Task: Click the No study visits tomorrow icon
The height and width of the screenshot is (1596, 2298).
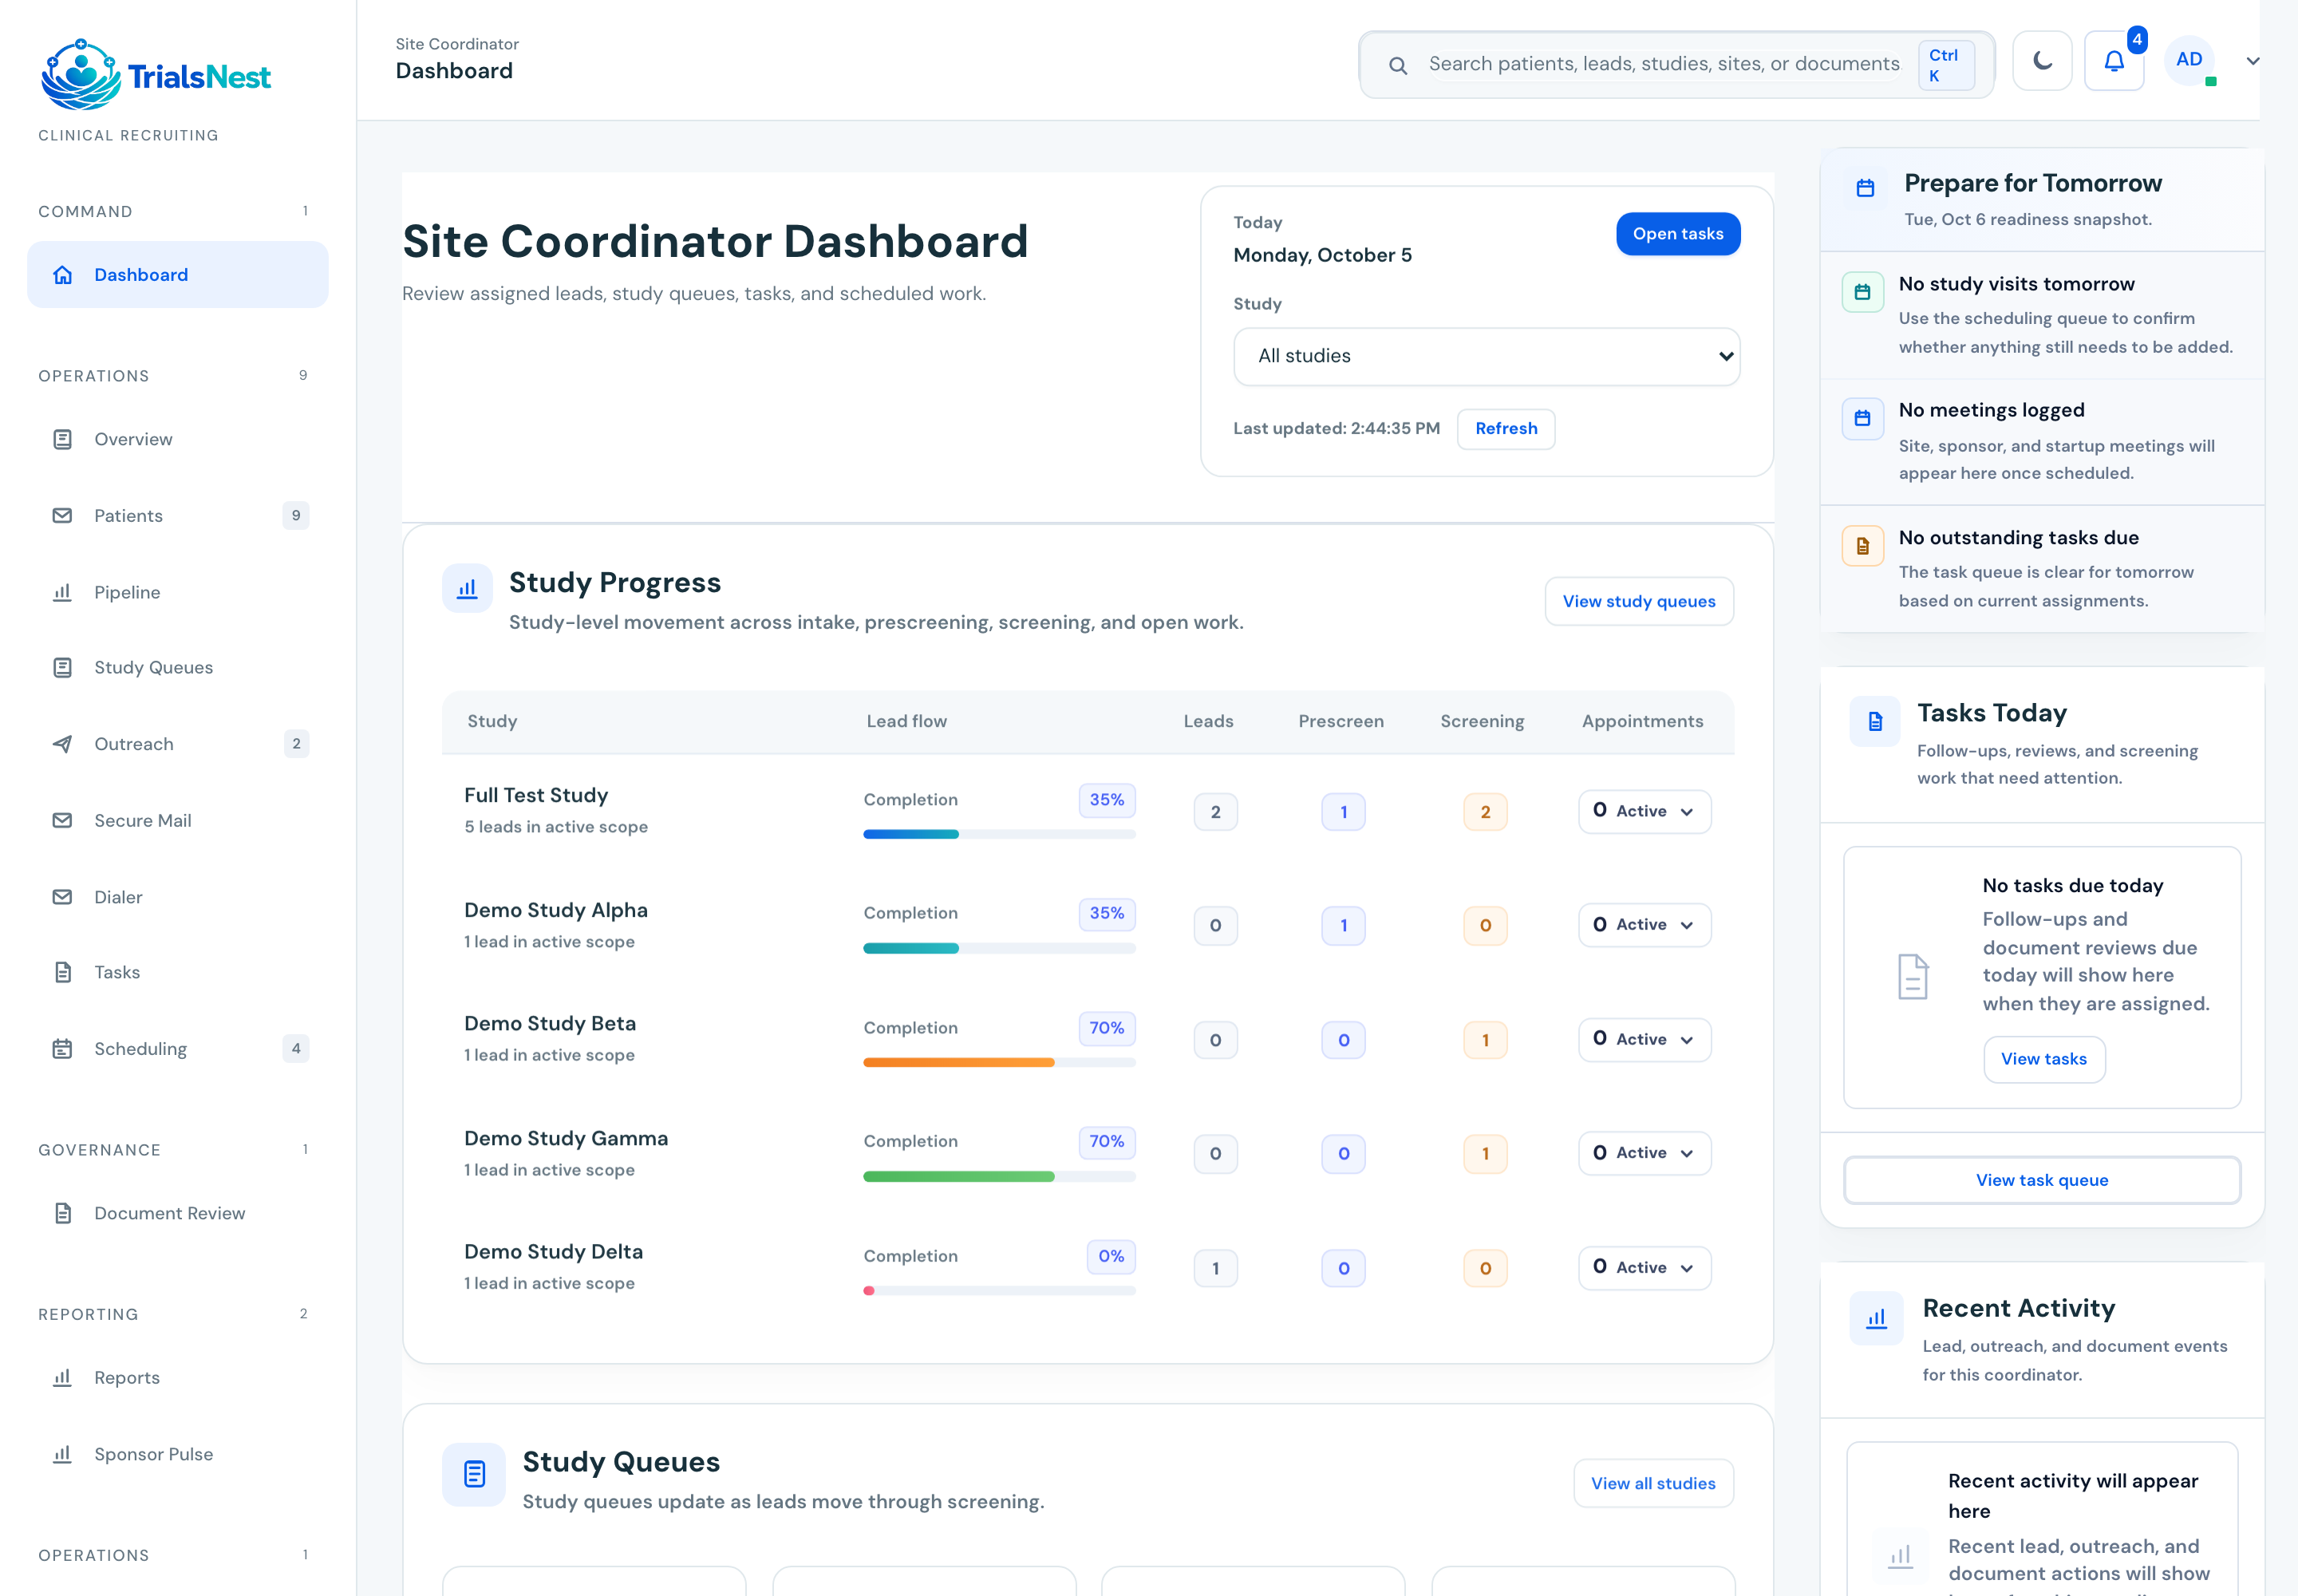Action: (x=1862, y=292)
